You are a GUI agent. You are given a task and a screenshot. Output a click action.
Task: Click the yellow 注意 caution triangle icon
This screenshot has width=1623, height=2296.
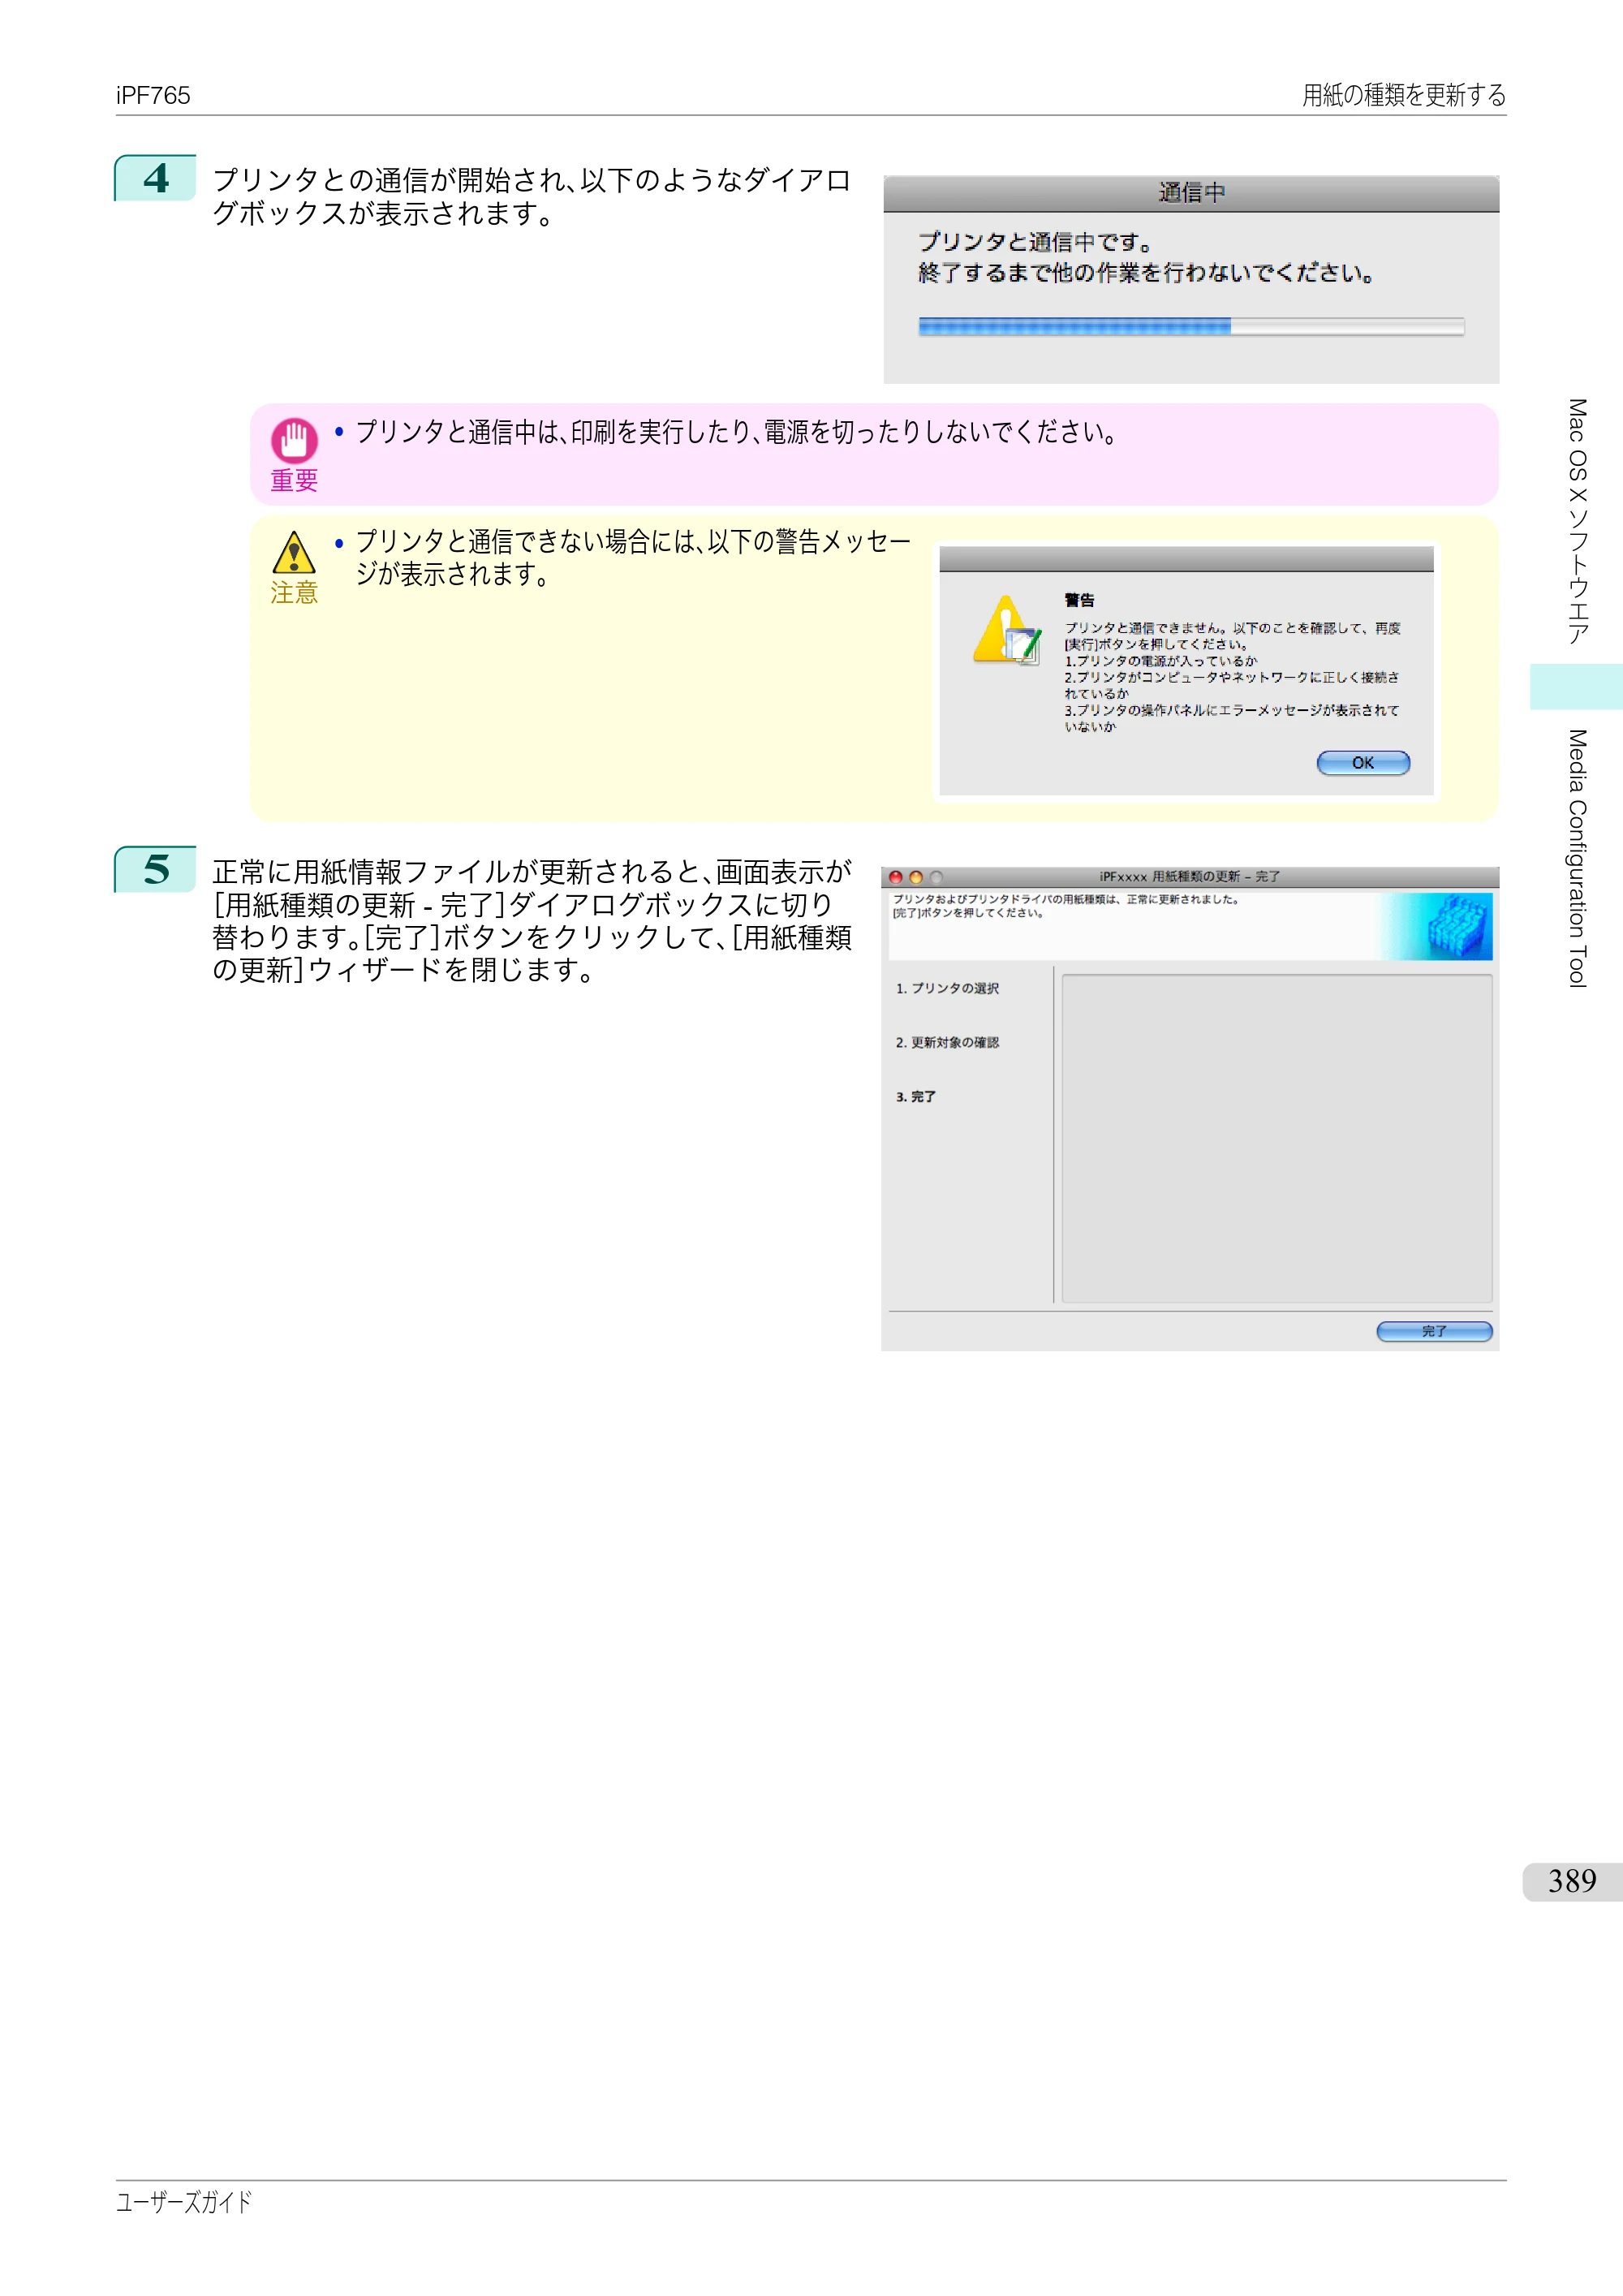pos(294,552)
